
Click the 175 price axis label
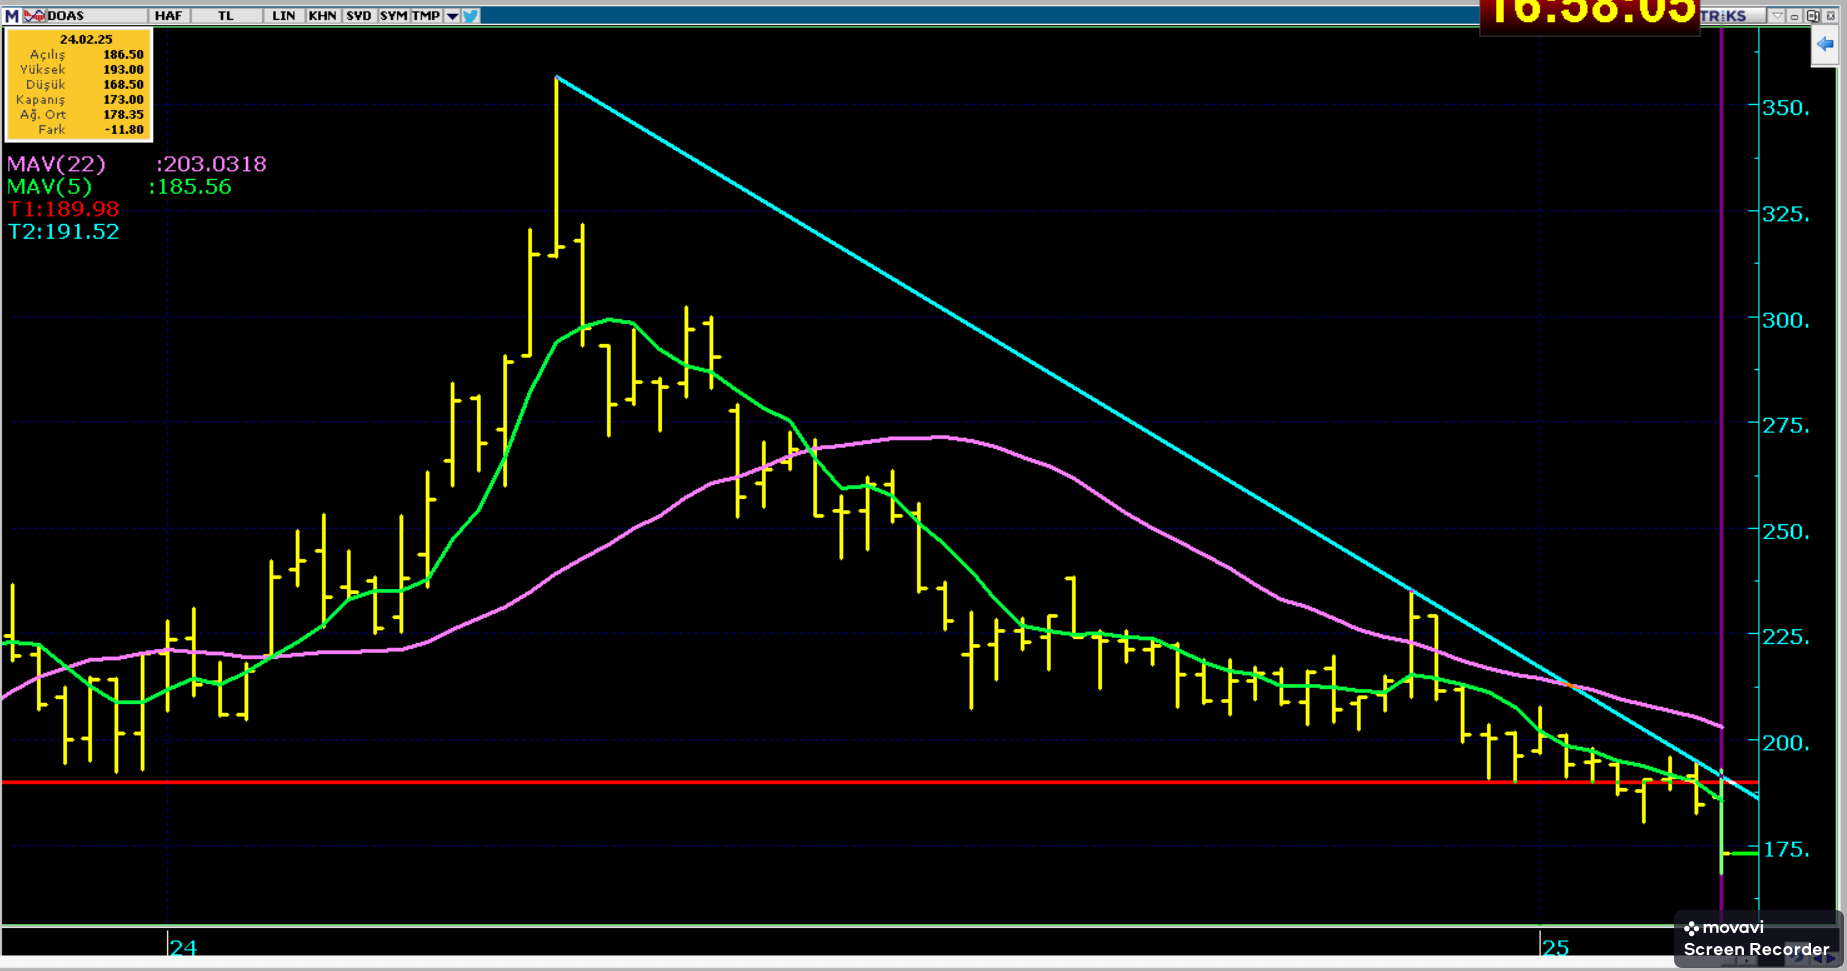[1785, 850]
